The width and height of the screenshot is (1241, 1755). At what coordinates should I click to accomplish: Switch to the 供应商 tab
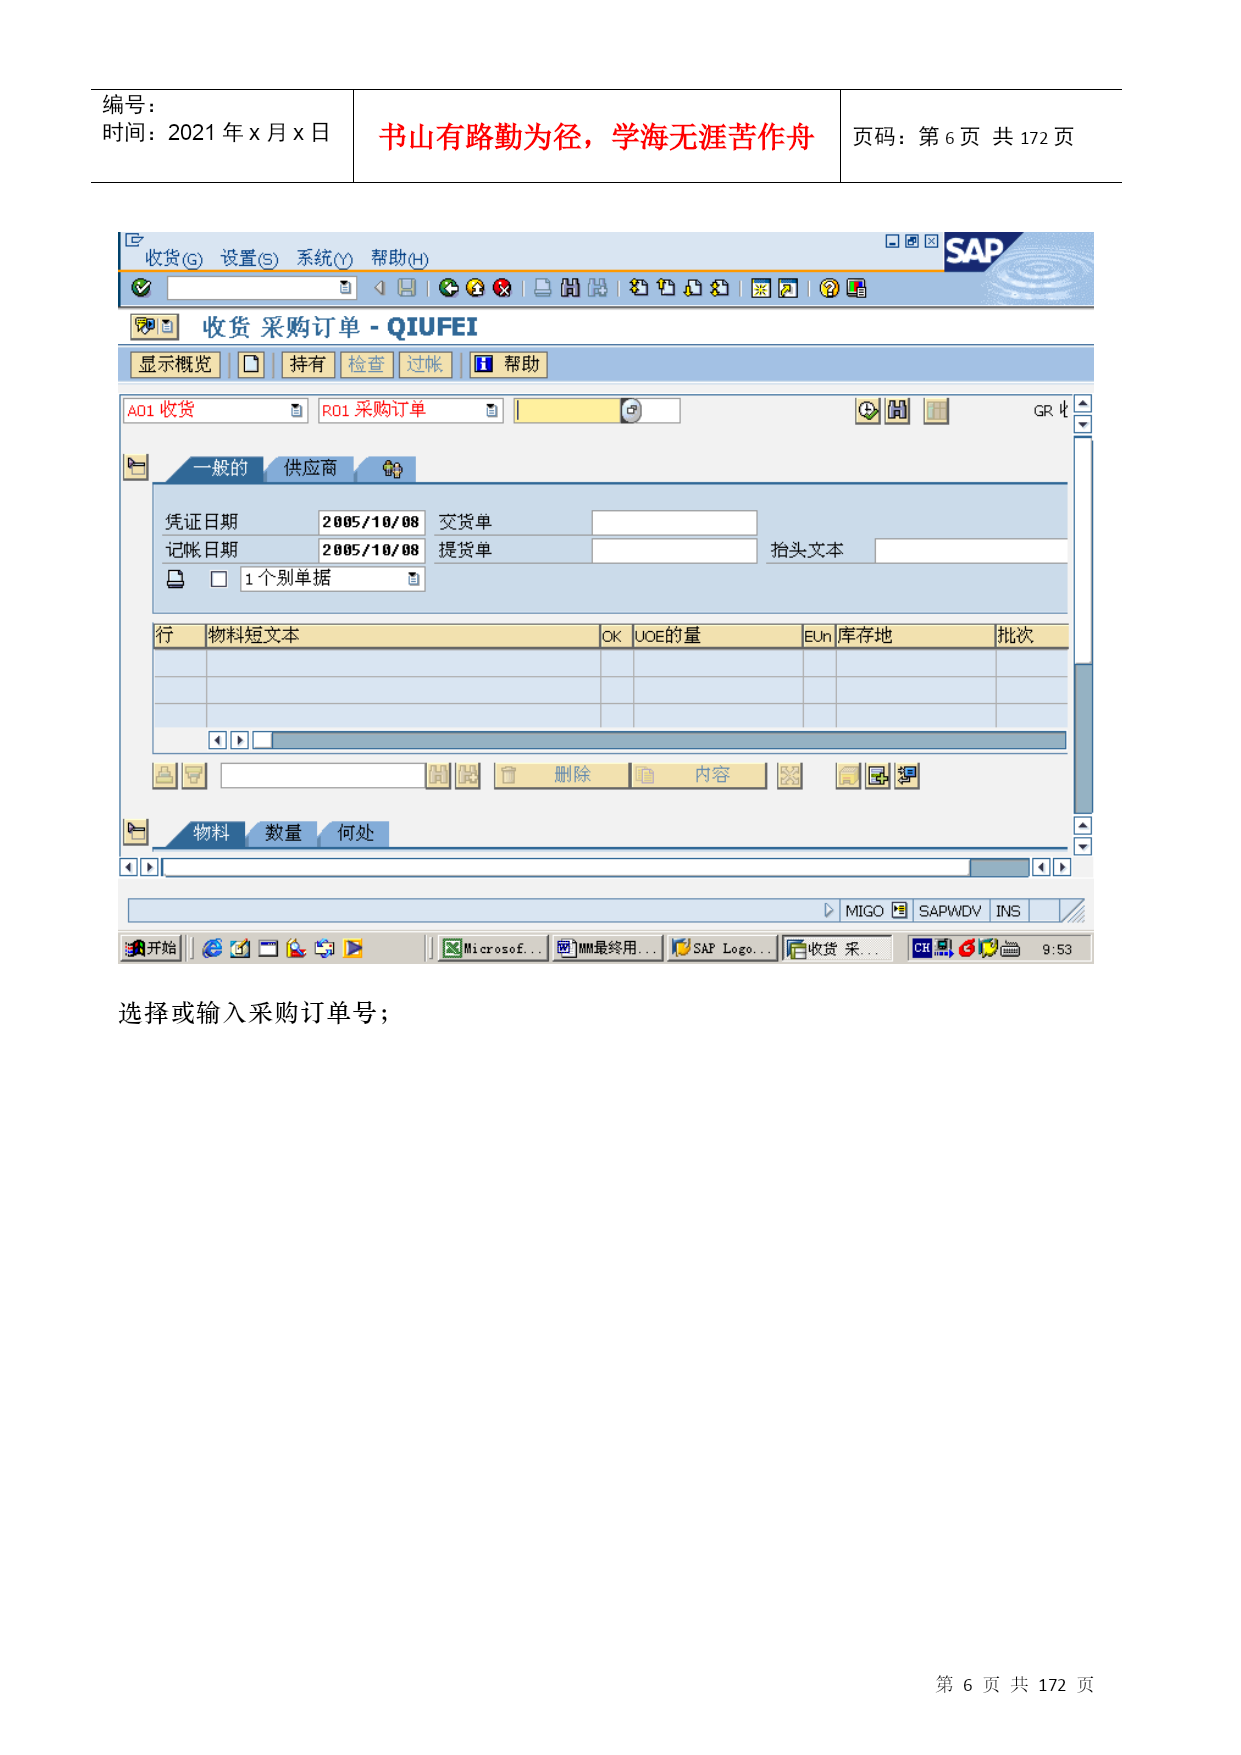click(x=310, y=468)
